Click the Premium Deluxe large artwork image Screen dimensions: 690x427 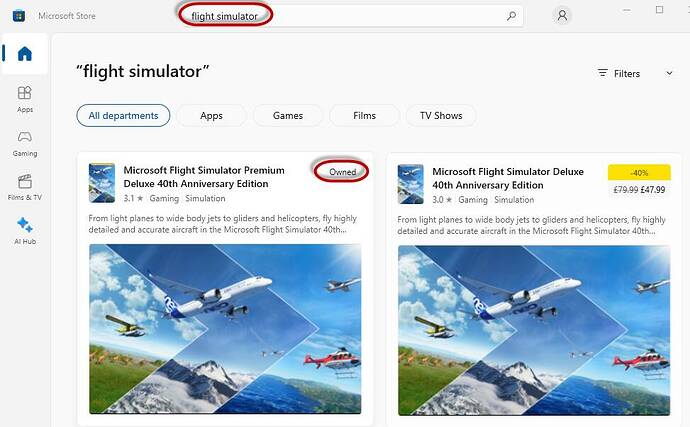225,329
